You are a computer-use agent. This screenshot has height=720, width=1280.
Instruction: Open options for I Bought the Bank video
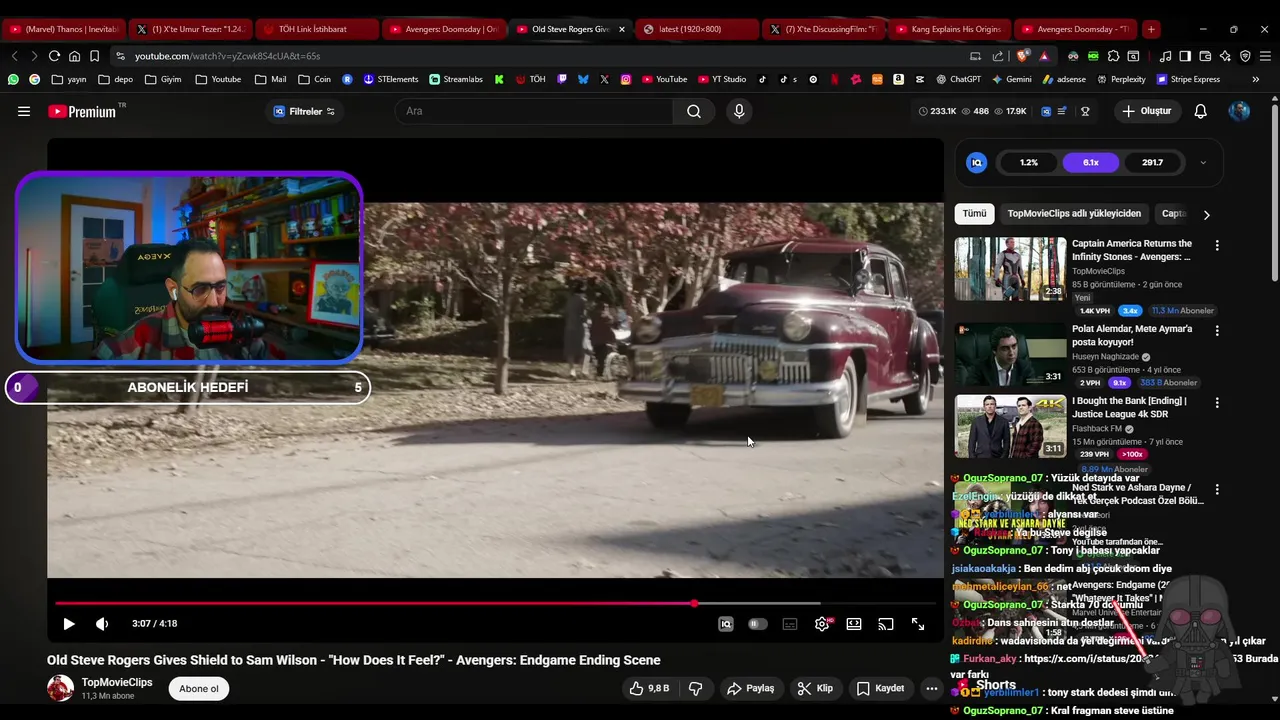1217,403
